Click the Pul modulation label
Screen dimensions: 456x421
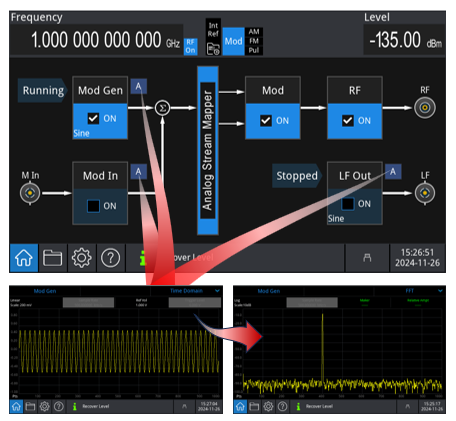254,50
